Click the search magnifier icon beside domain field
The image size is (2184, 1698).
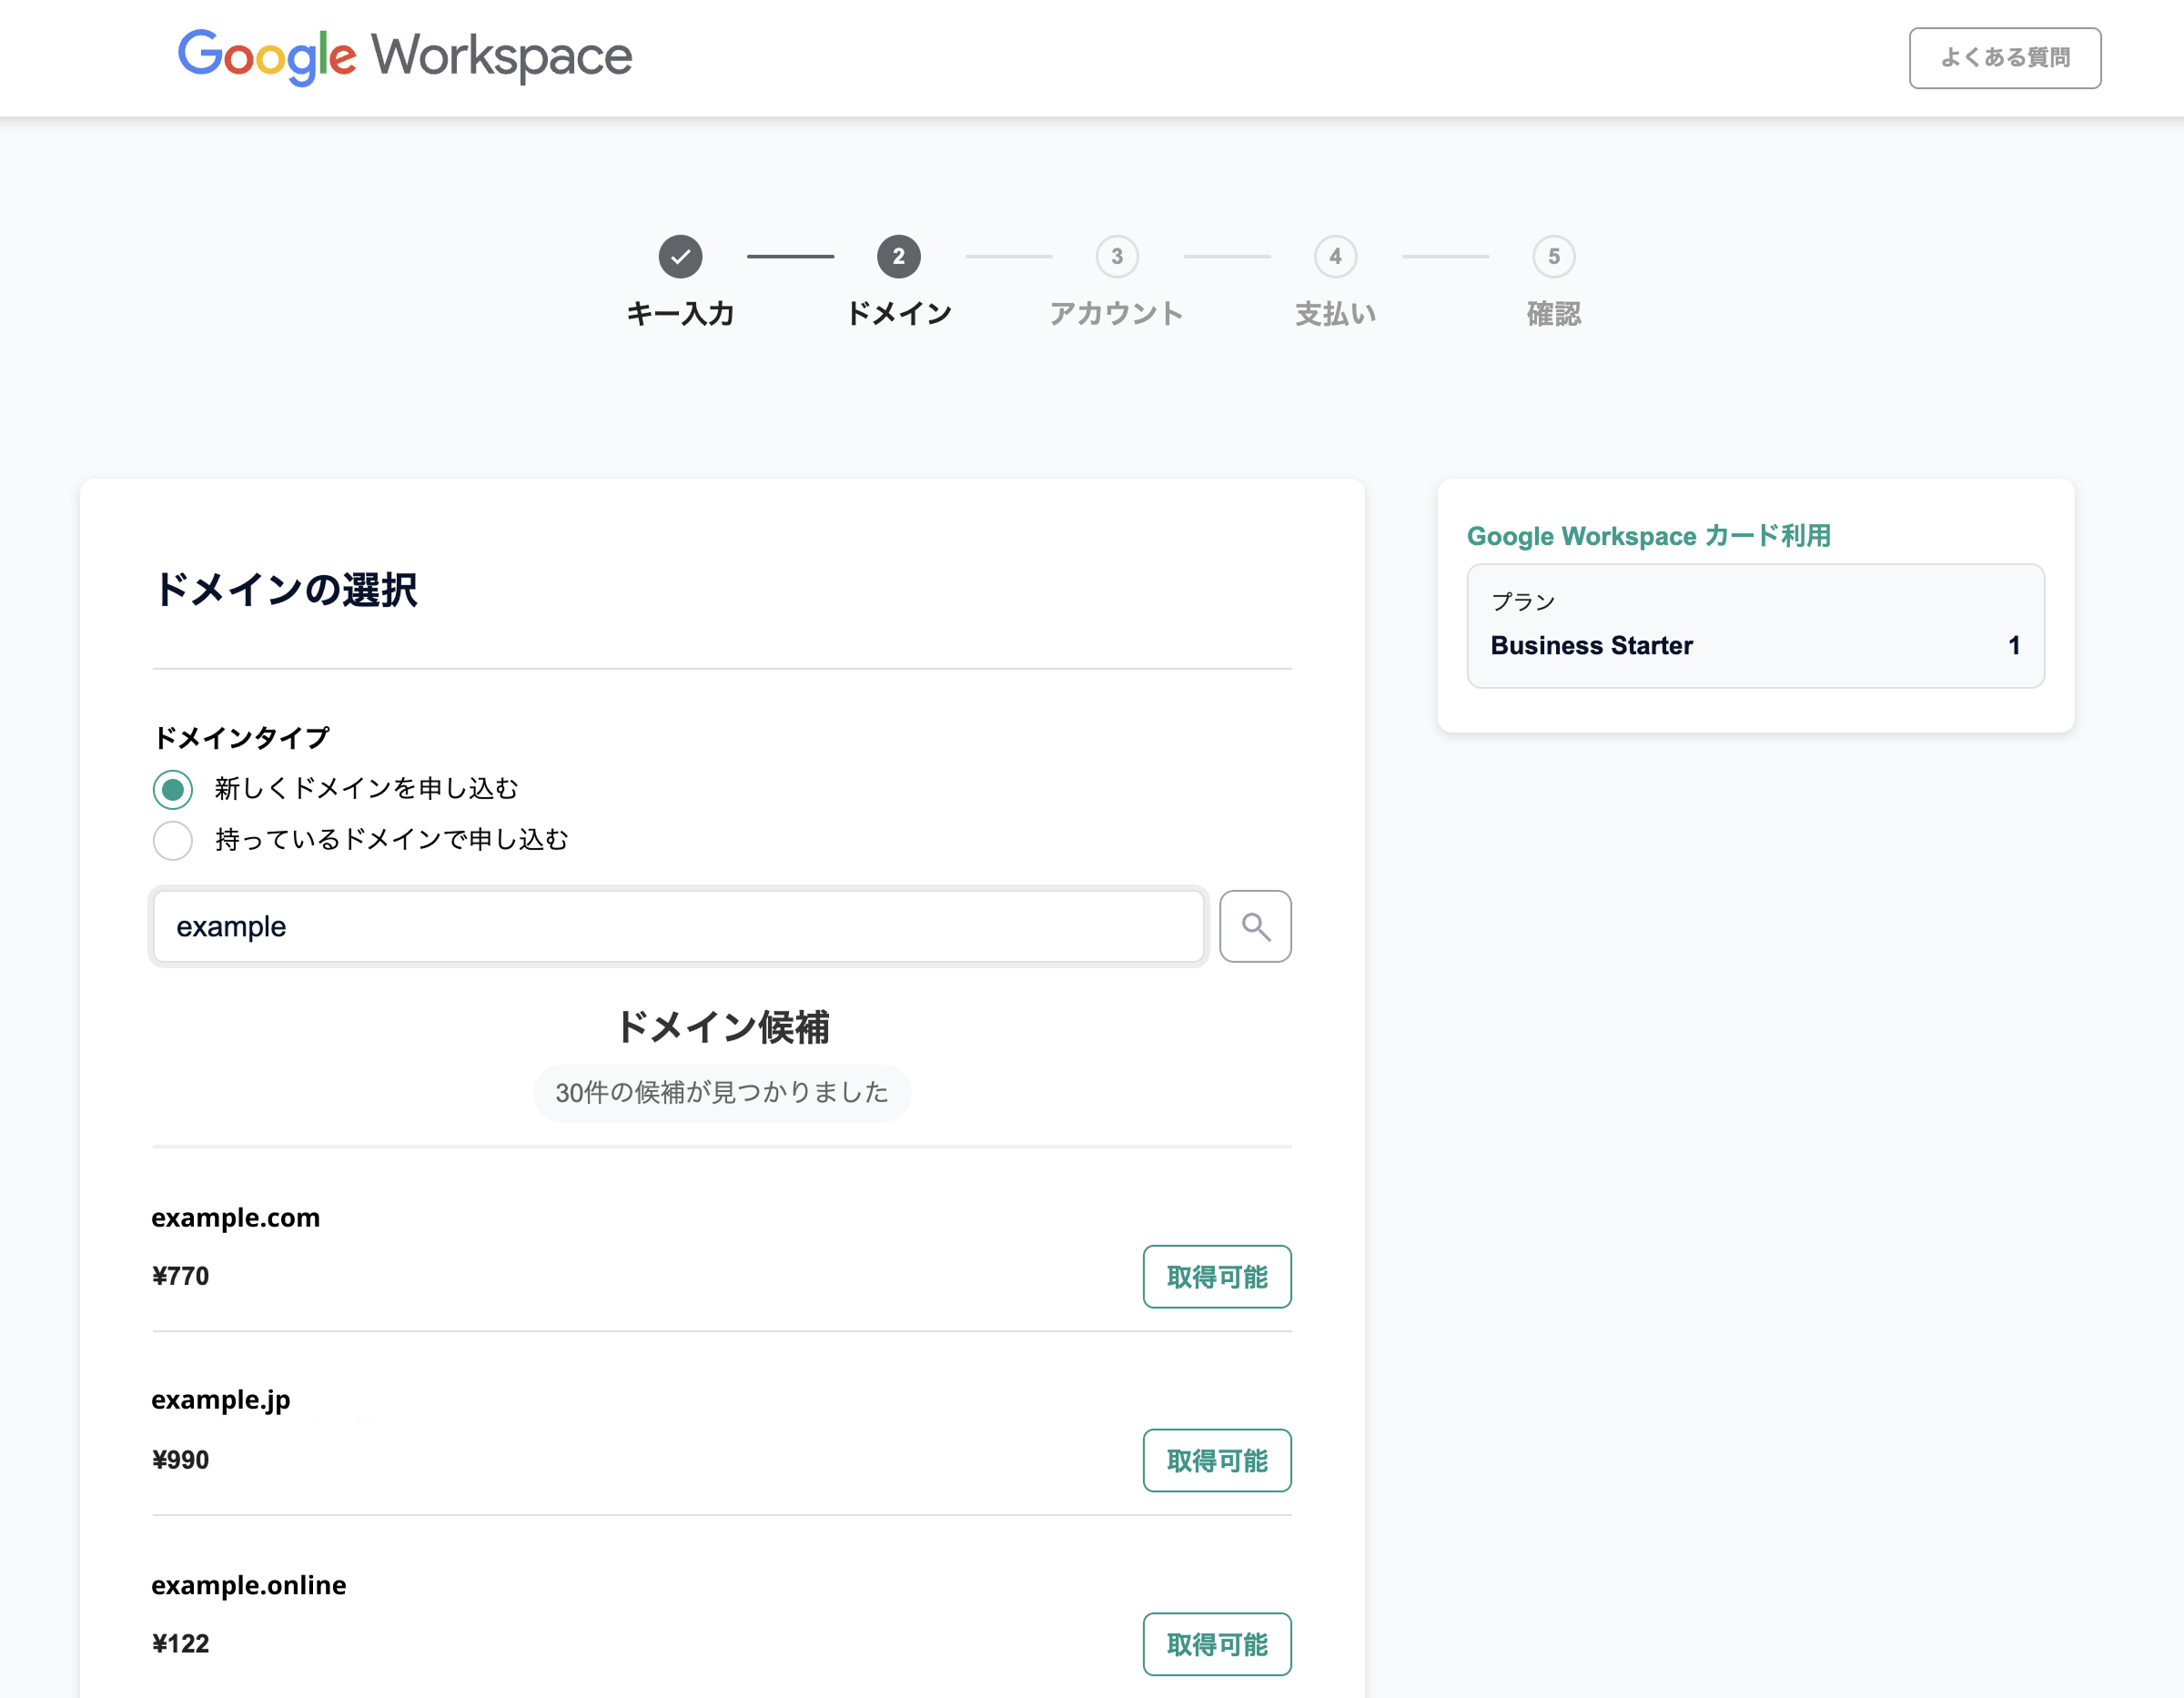1255,926
